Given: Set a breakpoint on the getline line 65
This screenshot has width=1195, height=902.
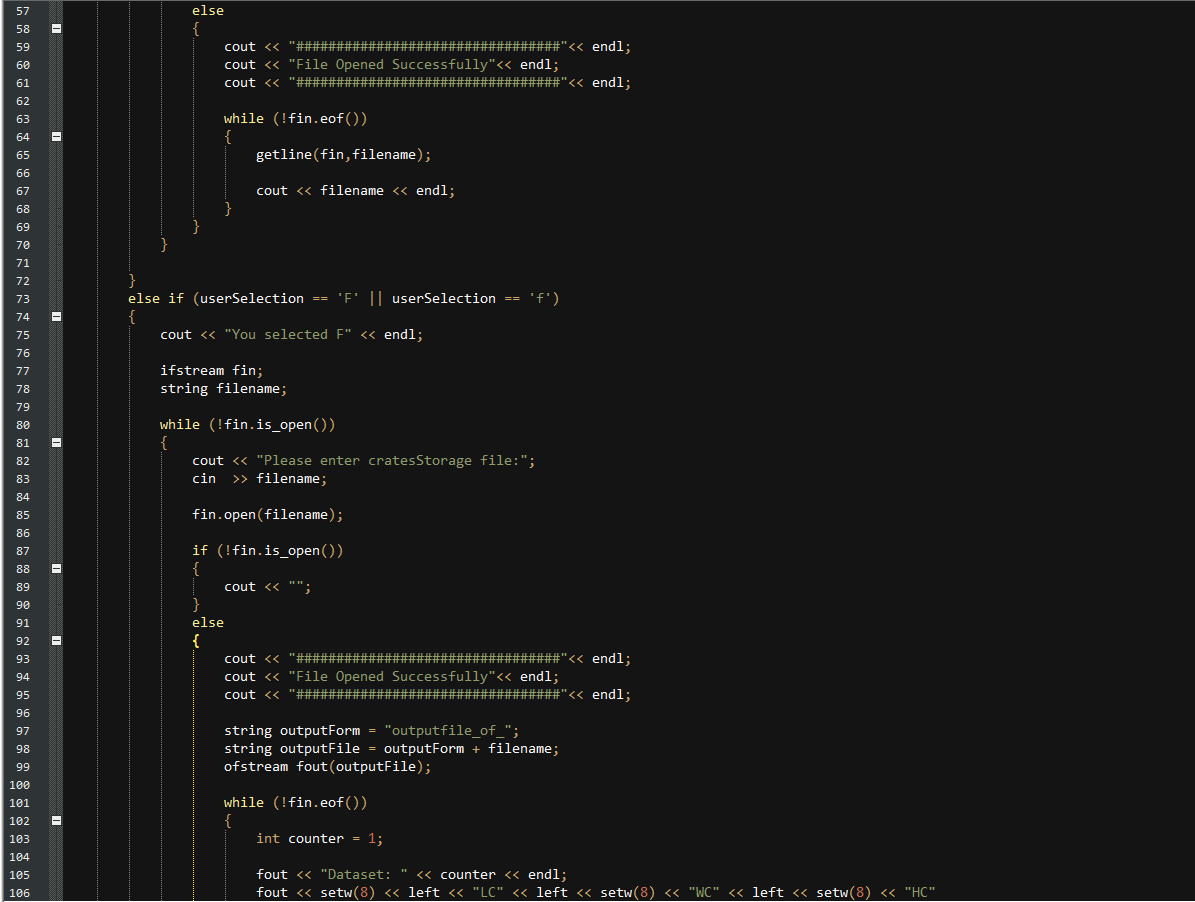Looking at the screenshot, I should click(8, 154).
